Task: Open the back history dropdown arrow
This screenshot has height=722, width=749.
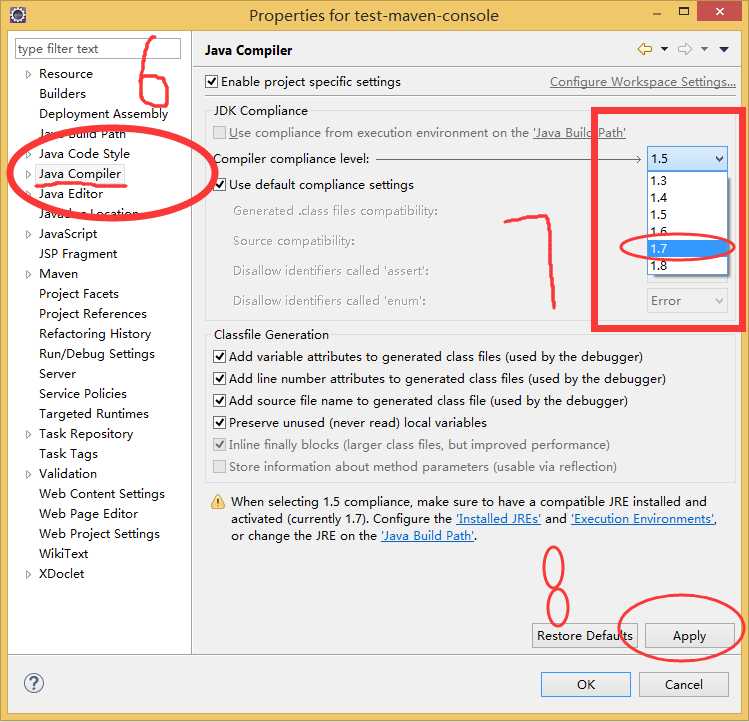Action: tap(664, 49)
